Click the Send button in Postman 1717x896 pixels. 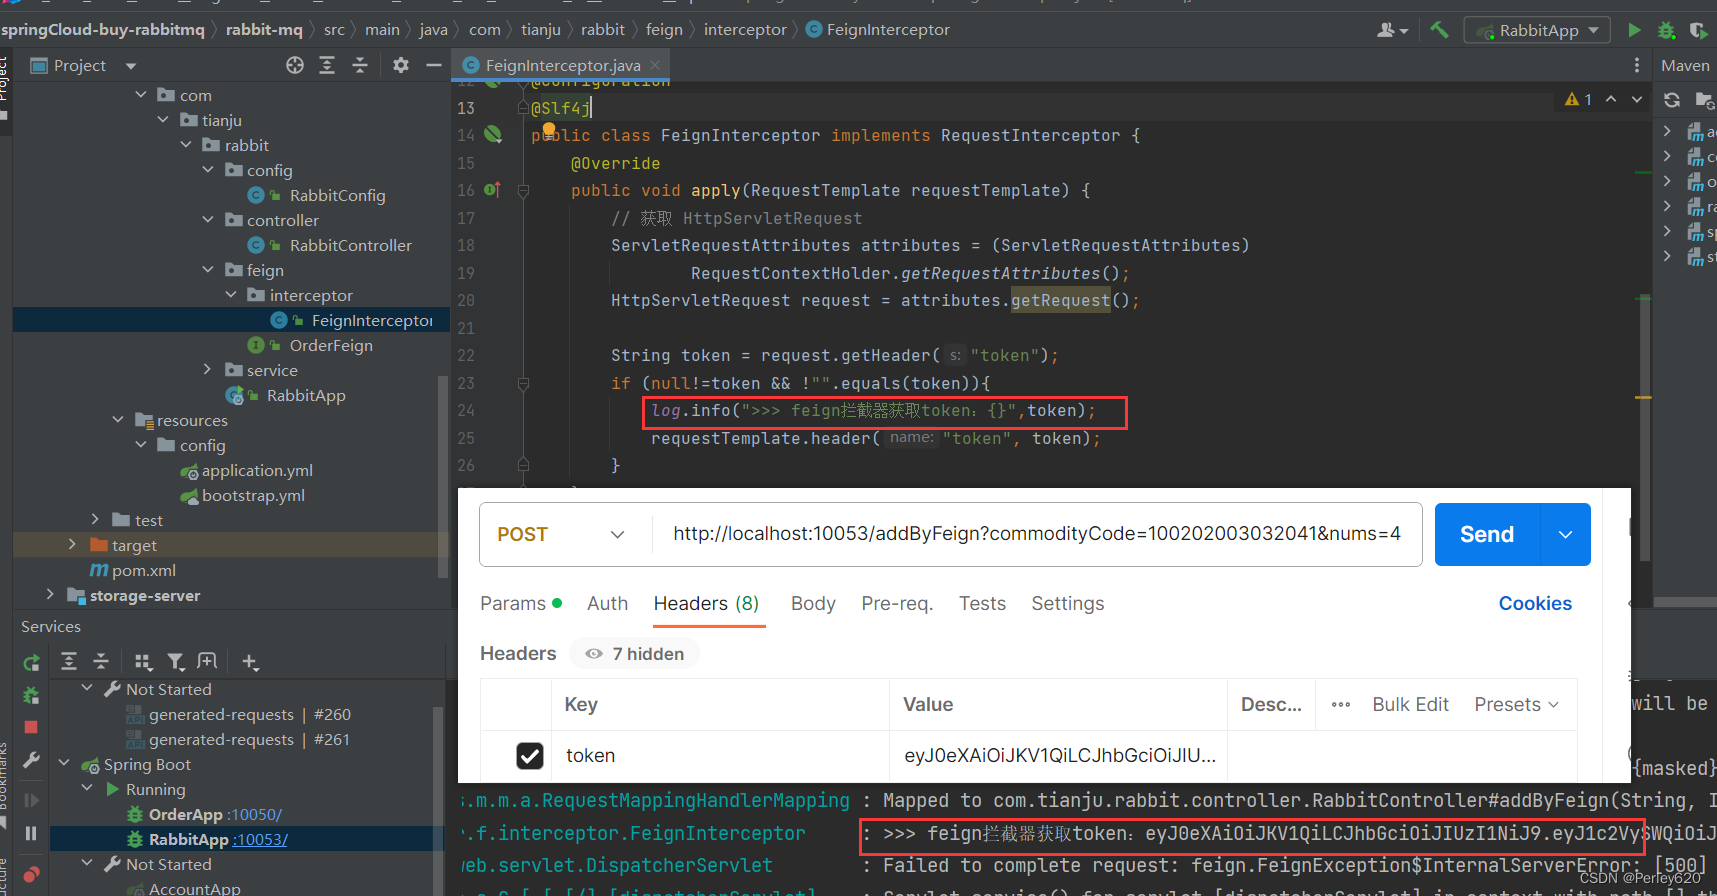(x=1487, y=534)
